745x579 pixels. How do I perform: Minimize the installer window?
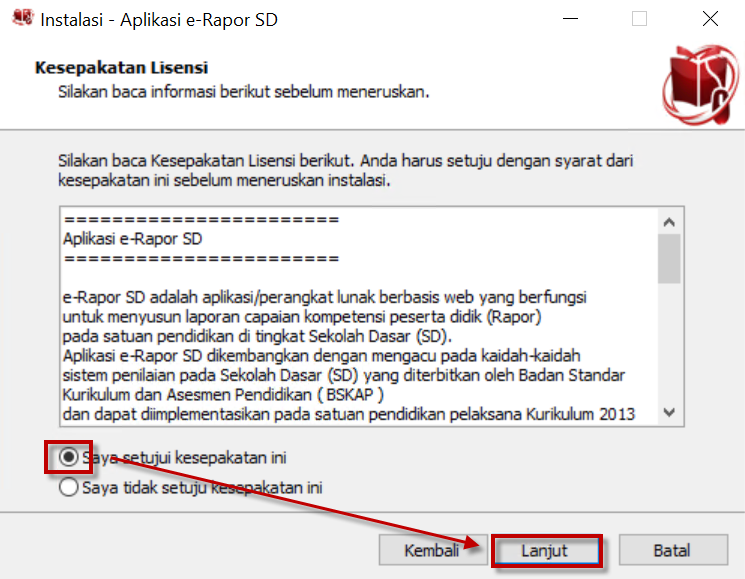(x=570, y=18)
